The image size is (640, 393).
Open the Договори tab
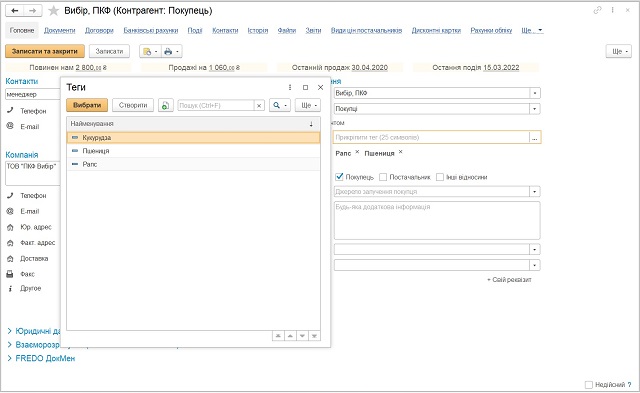tap(99, 30)
